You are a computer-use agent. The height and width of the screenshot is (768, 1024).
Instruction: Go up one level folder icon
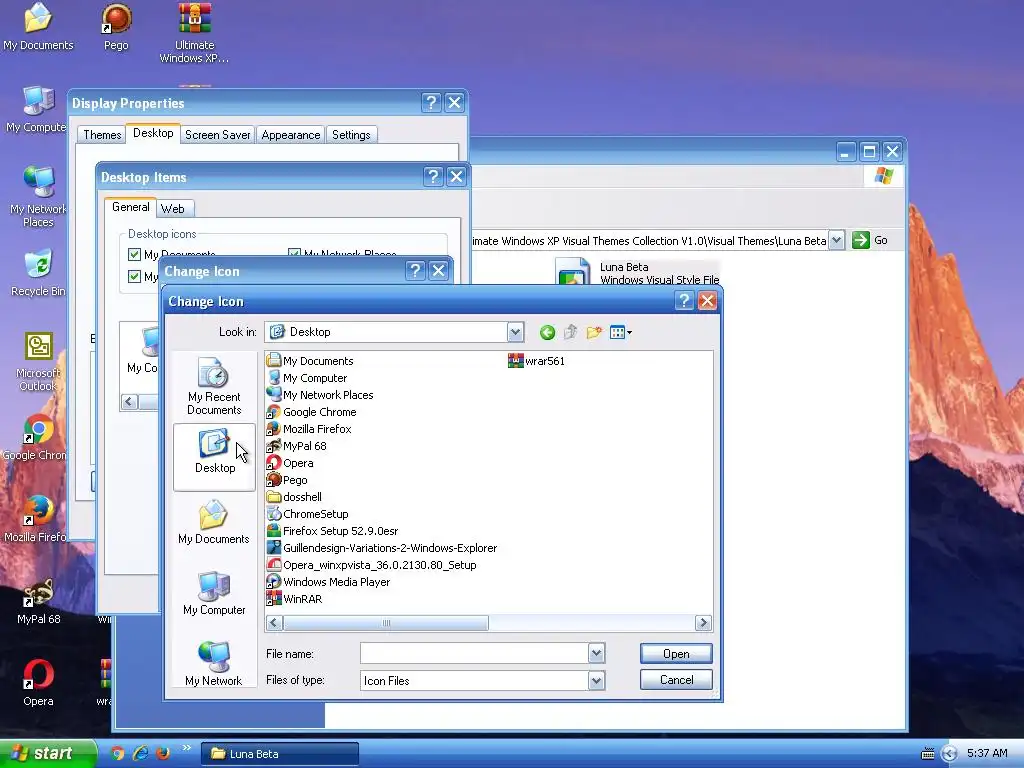tap(571, 332)
